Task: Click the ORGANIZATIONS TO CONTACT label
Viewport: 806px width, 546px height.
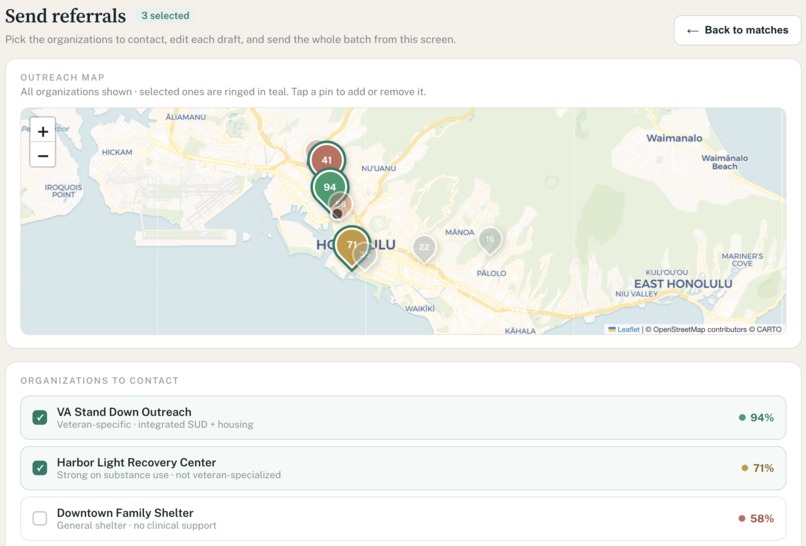Action: tap(99, 380)
